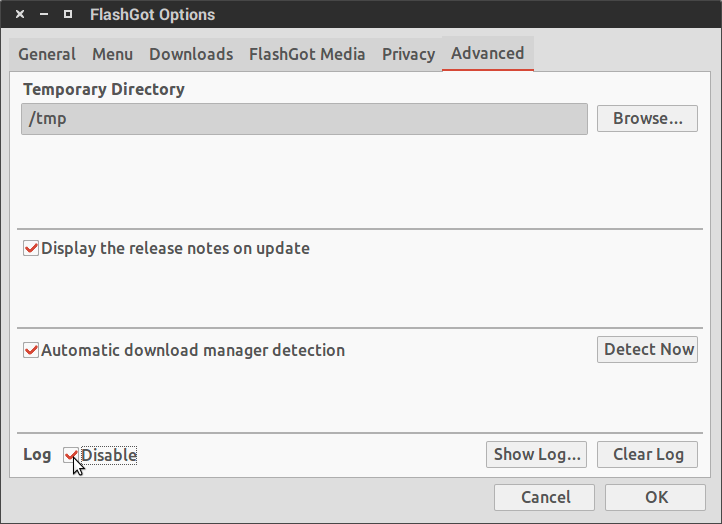This screenshot has width=722, height=524.
Task: Confirm settings with the OK button
Action: click(x=656, y=497)
